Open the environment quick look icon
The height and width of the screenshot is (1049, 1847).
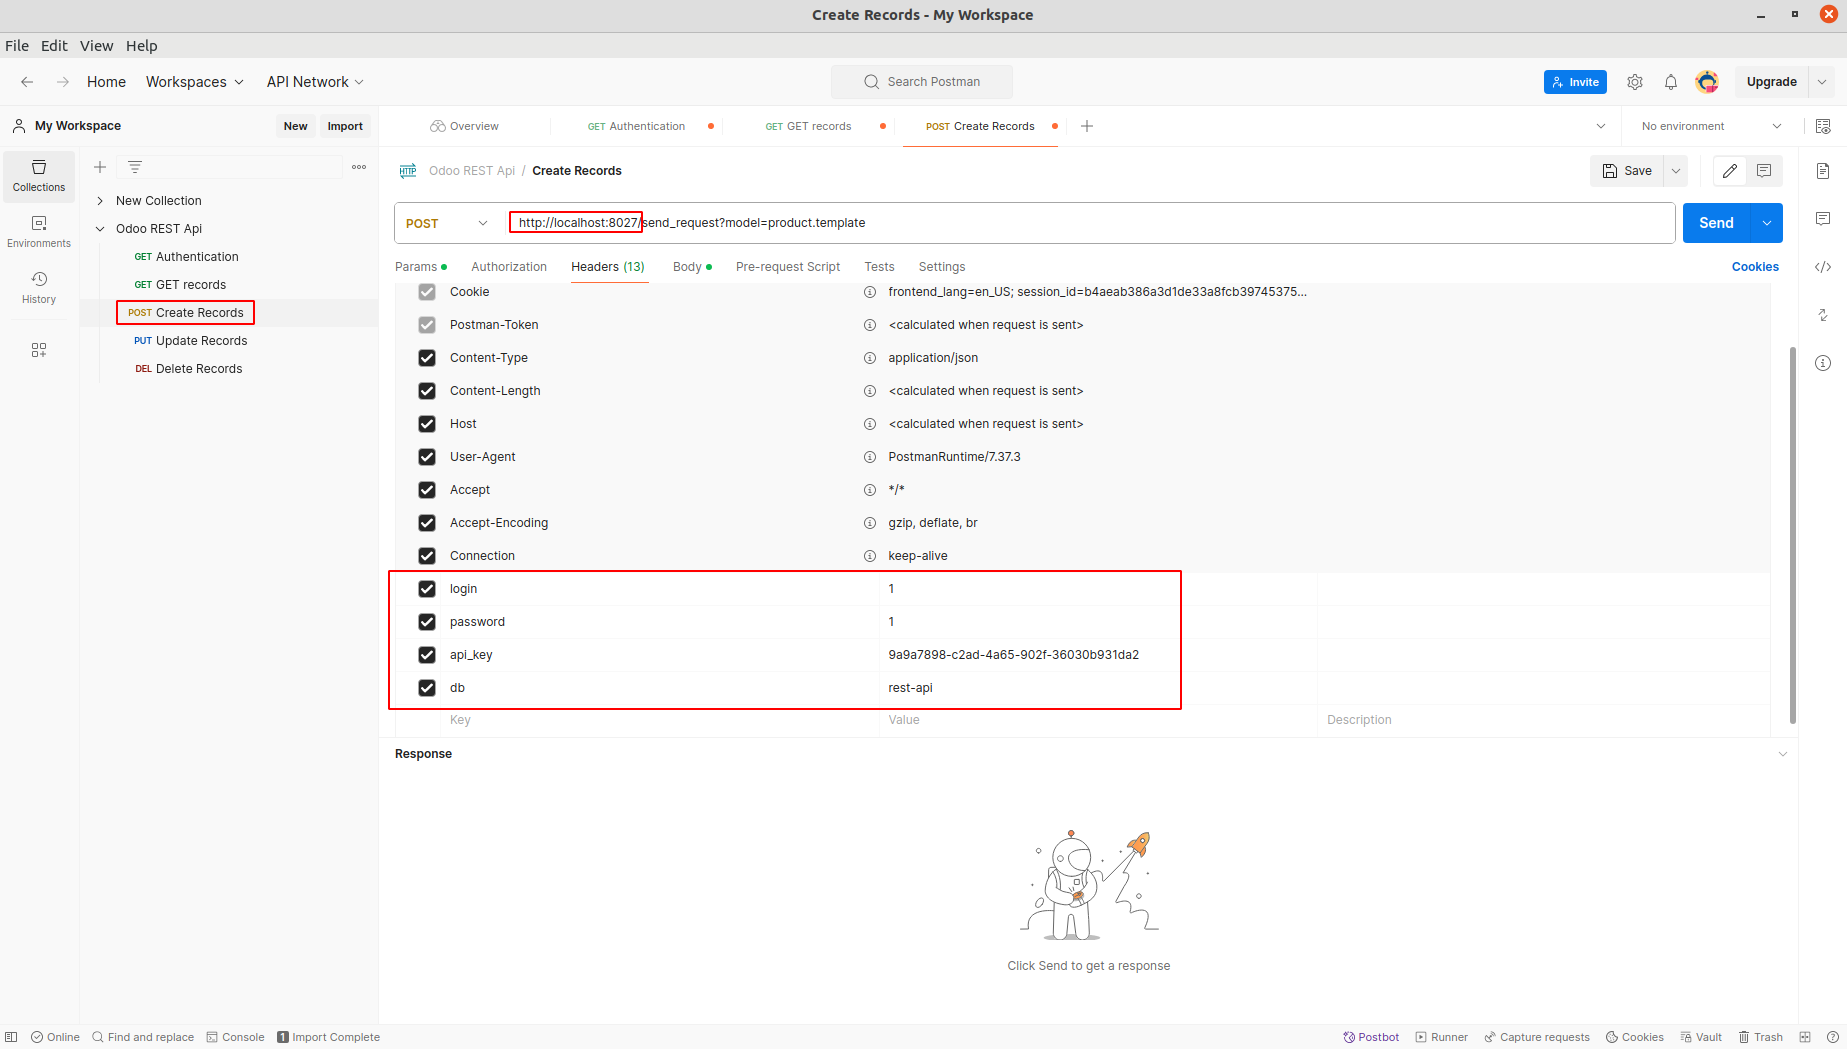coord(1823,126)
